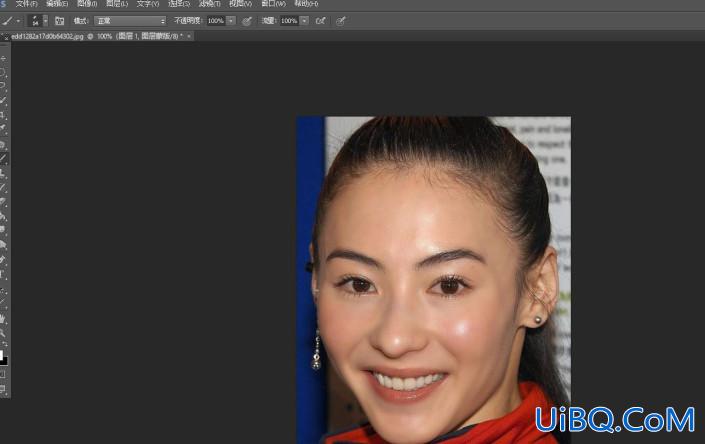The height and width of the screenshot is (444, 705).
Task: Select the Pen tool
Action: (x=3, y=259)
